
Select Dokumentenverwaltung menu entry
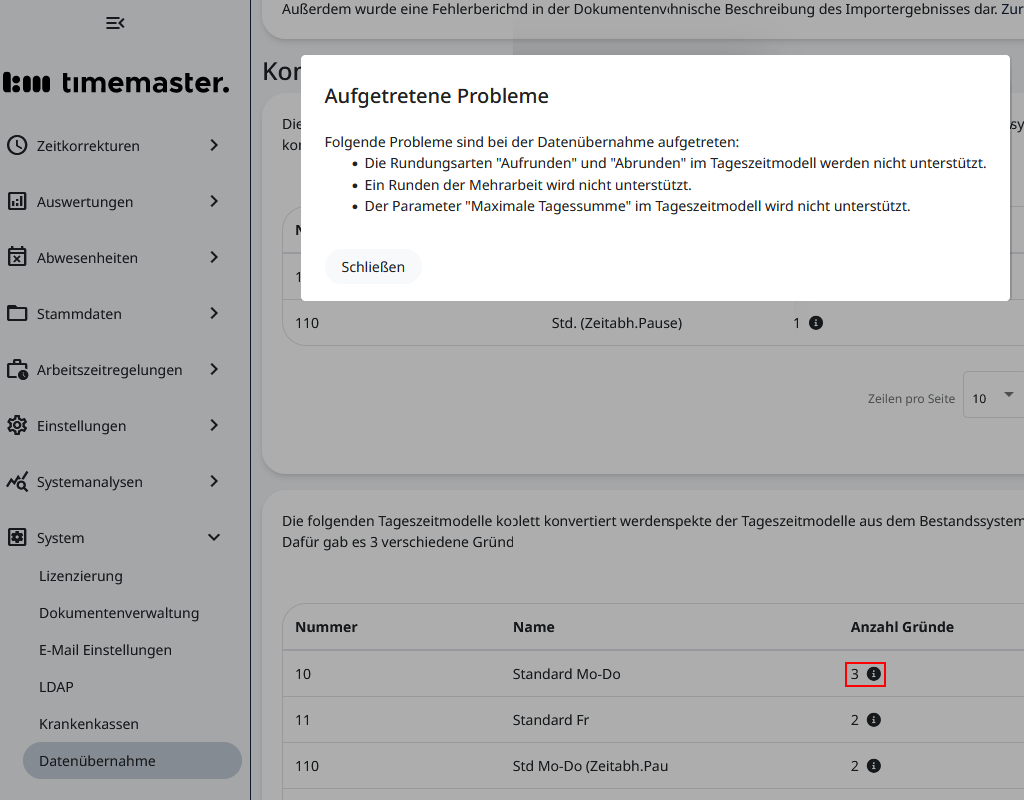[x=119, y=613]
